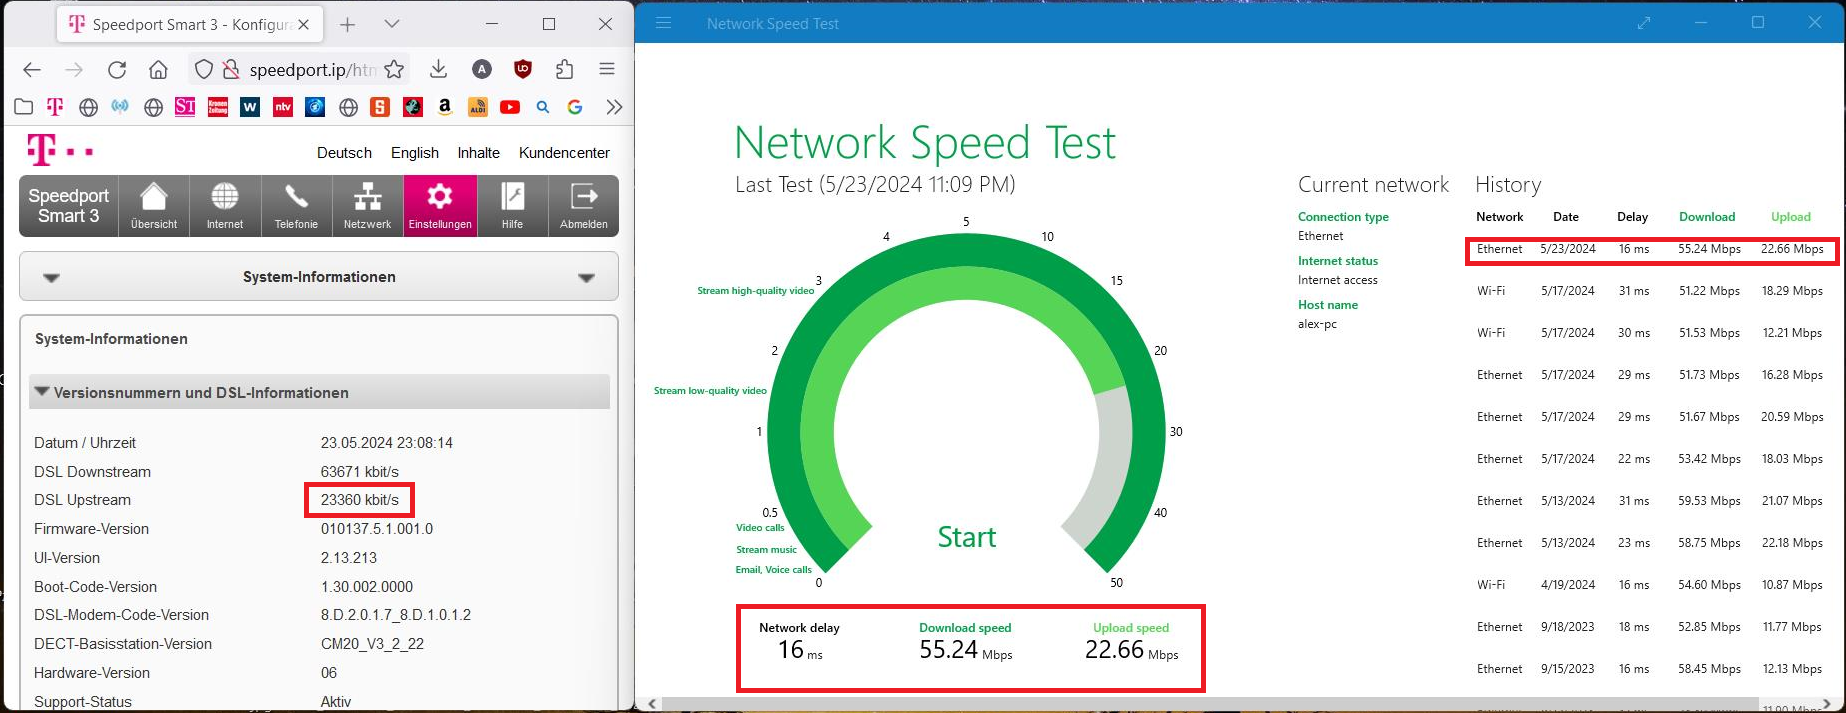Open the ALDI bookmark
The height and width of the screenshot is (713, 1846).
(x=478, y=107)
